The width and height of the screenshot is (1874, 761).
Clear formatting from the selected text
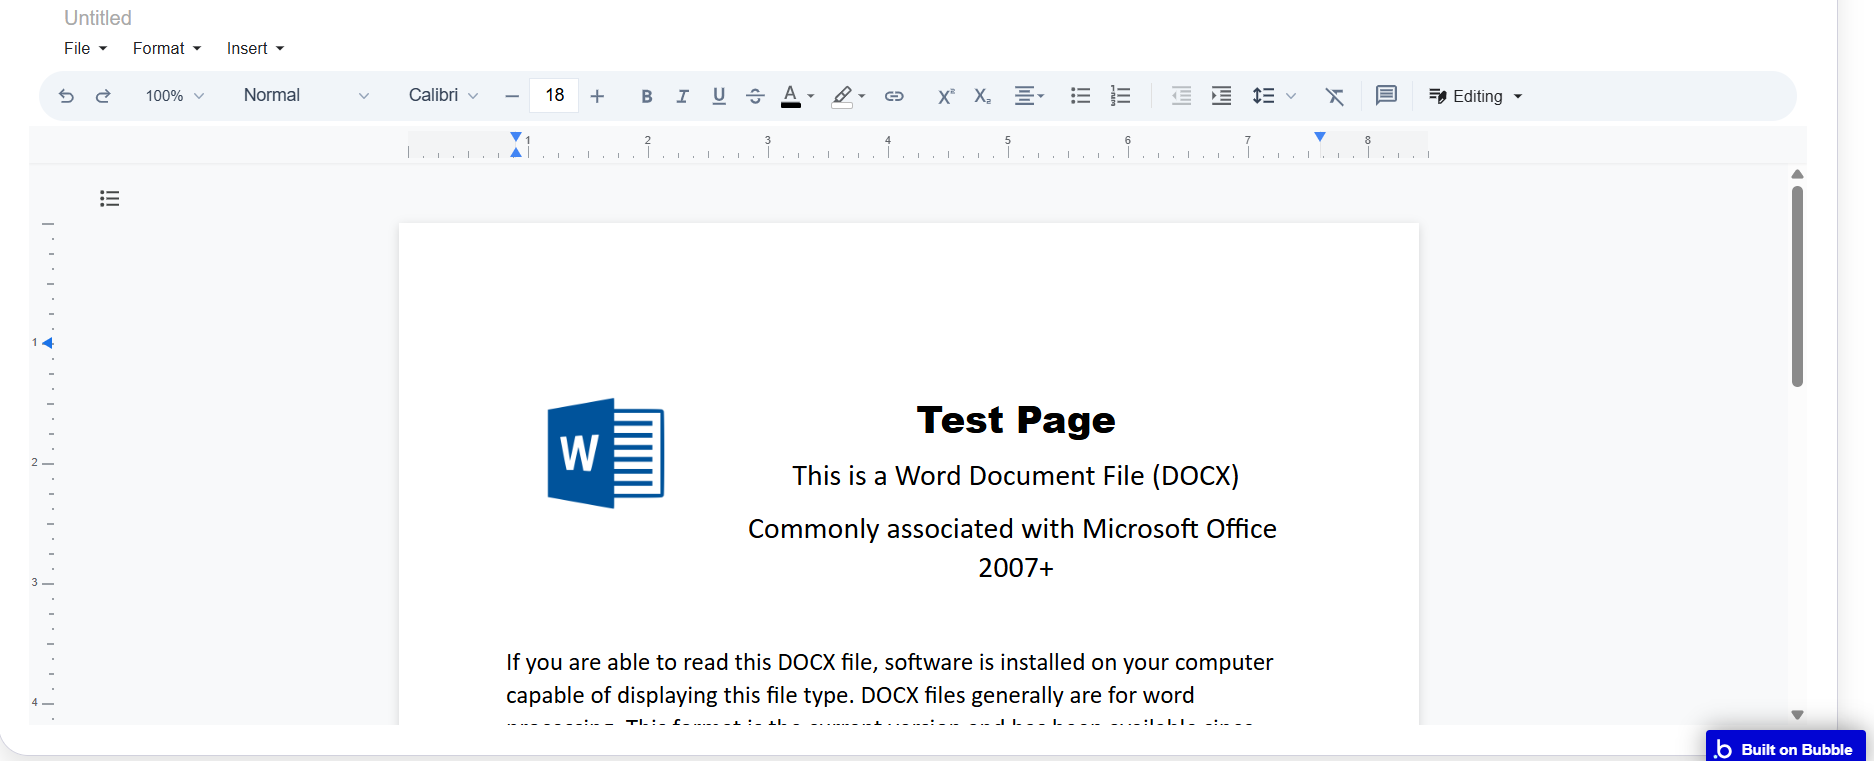pos(1334,96)
